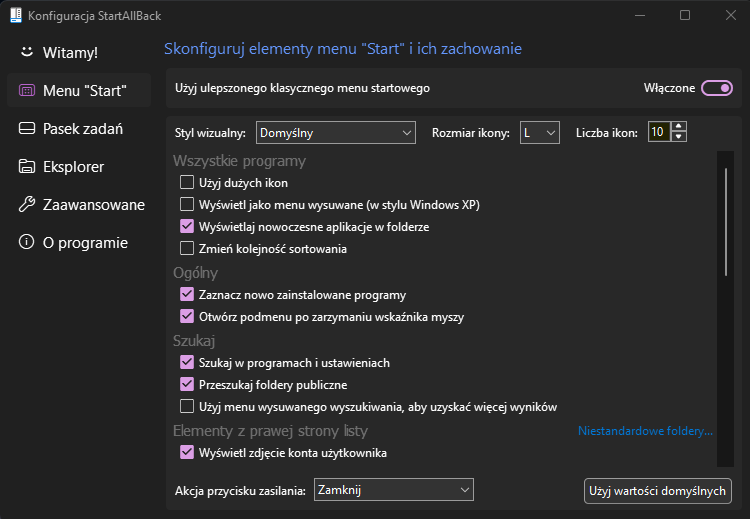Click the settings list vertical scrollbar thumb
The width and height of the screenshot is (750, 519).
click(x=726, y=222)
